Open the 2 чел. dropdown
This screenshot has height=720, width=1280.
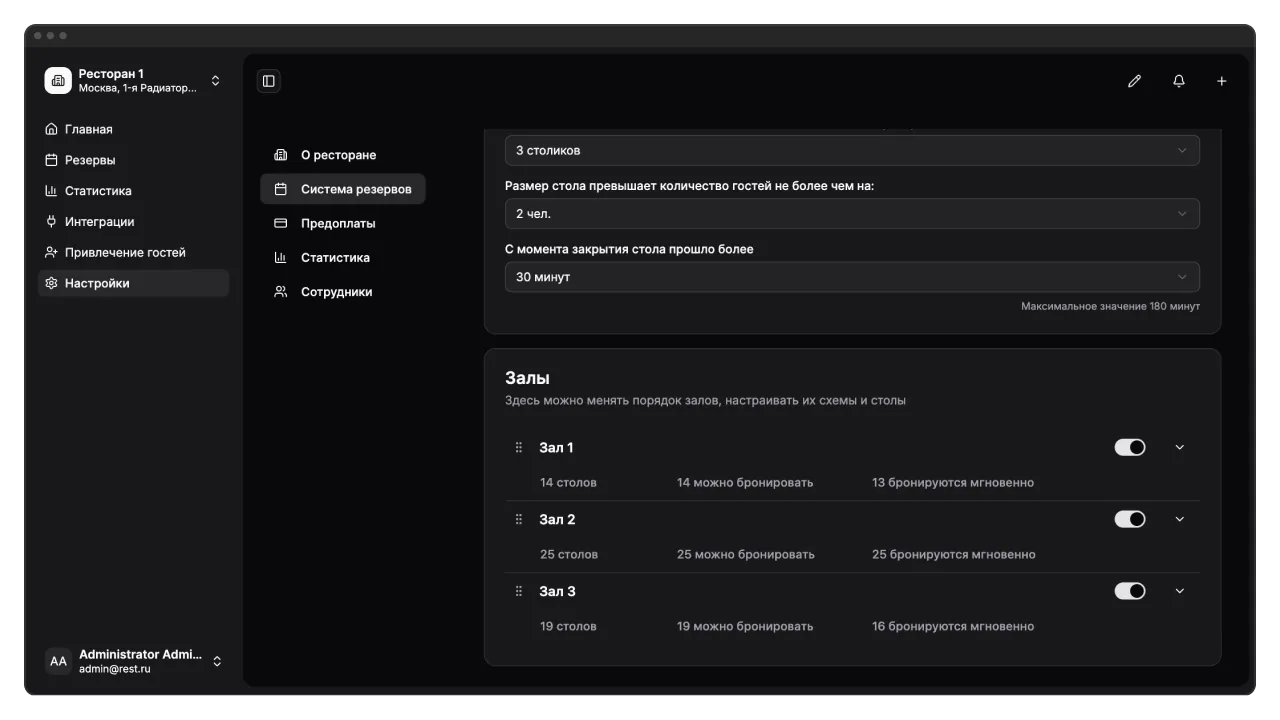pos(852,214)
